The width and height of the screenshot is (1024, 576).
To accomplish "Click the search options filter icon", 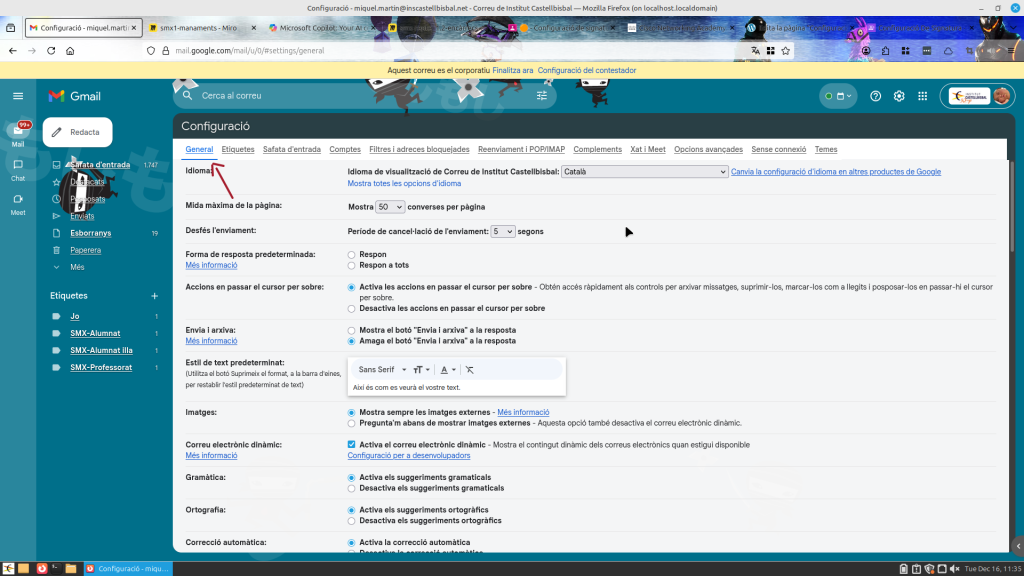I will [542, 96].
